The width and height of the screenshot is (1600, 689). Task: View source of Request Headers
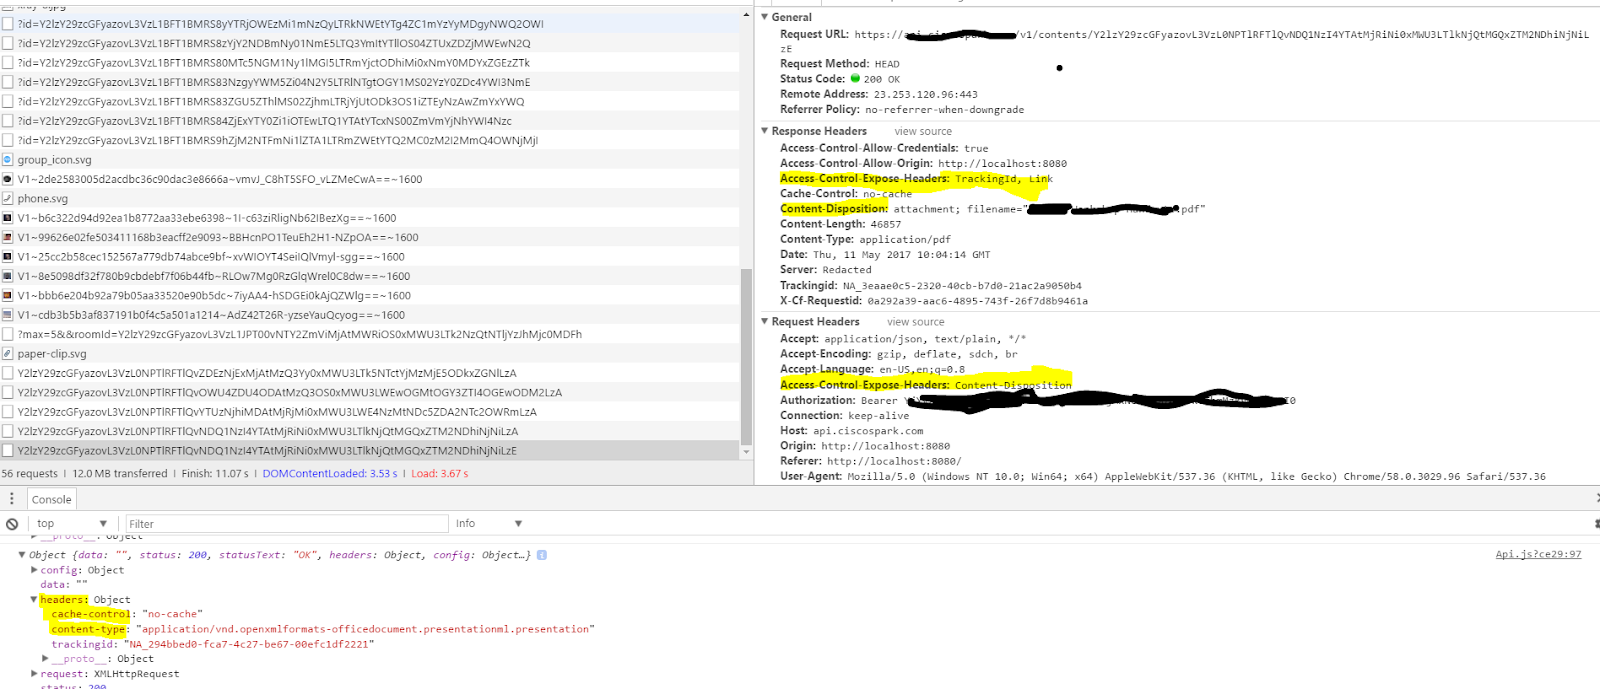915,322
